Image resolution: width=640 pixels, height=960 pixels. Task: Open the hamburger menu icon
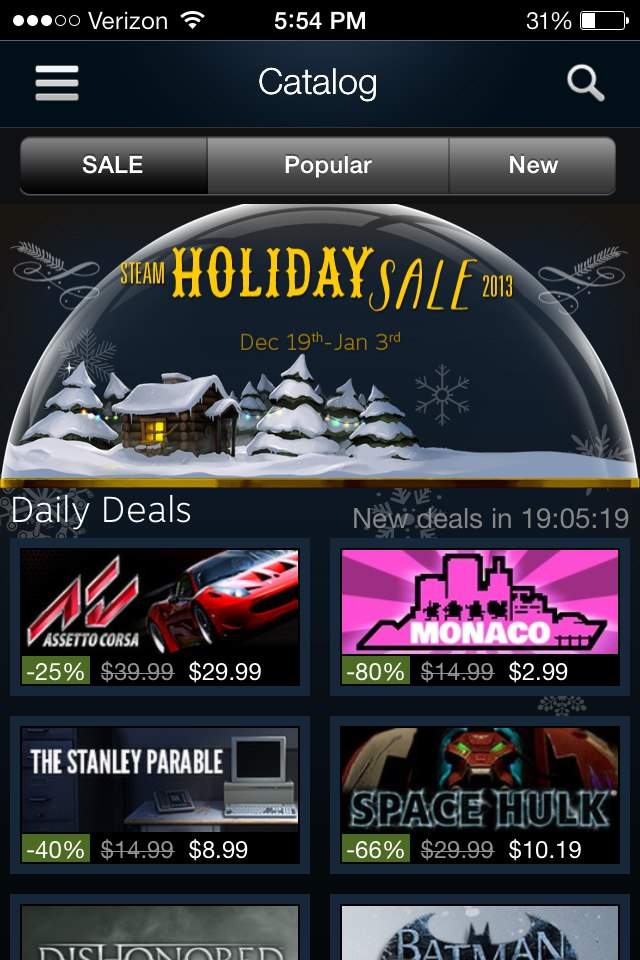click(x=57, y=83)
